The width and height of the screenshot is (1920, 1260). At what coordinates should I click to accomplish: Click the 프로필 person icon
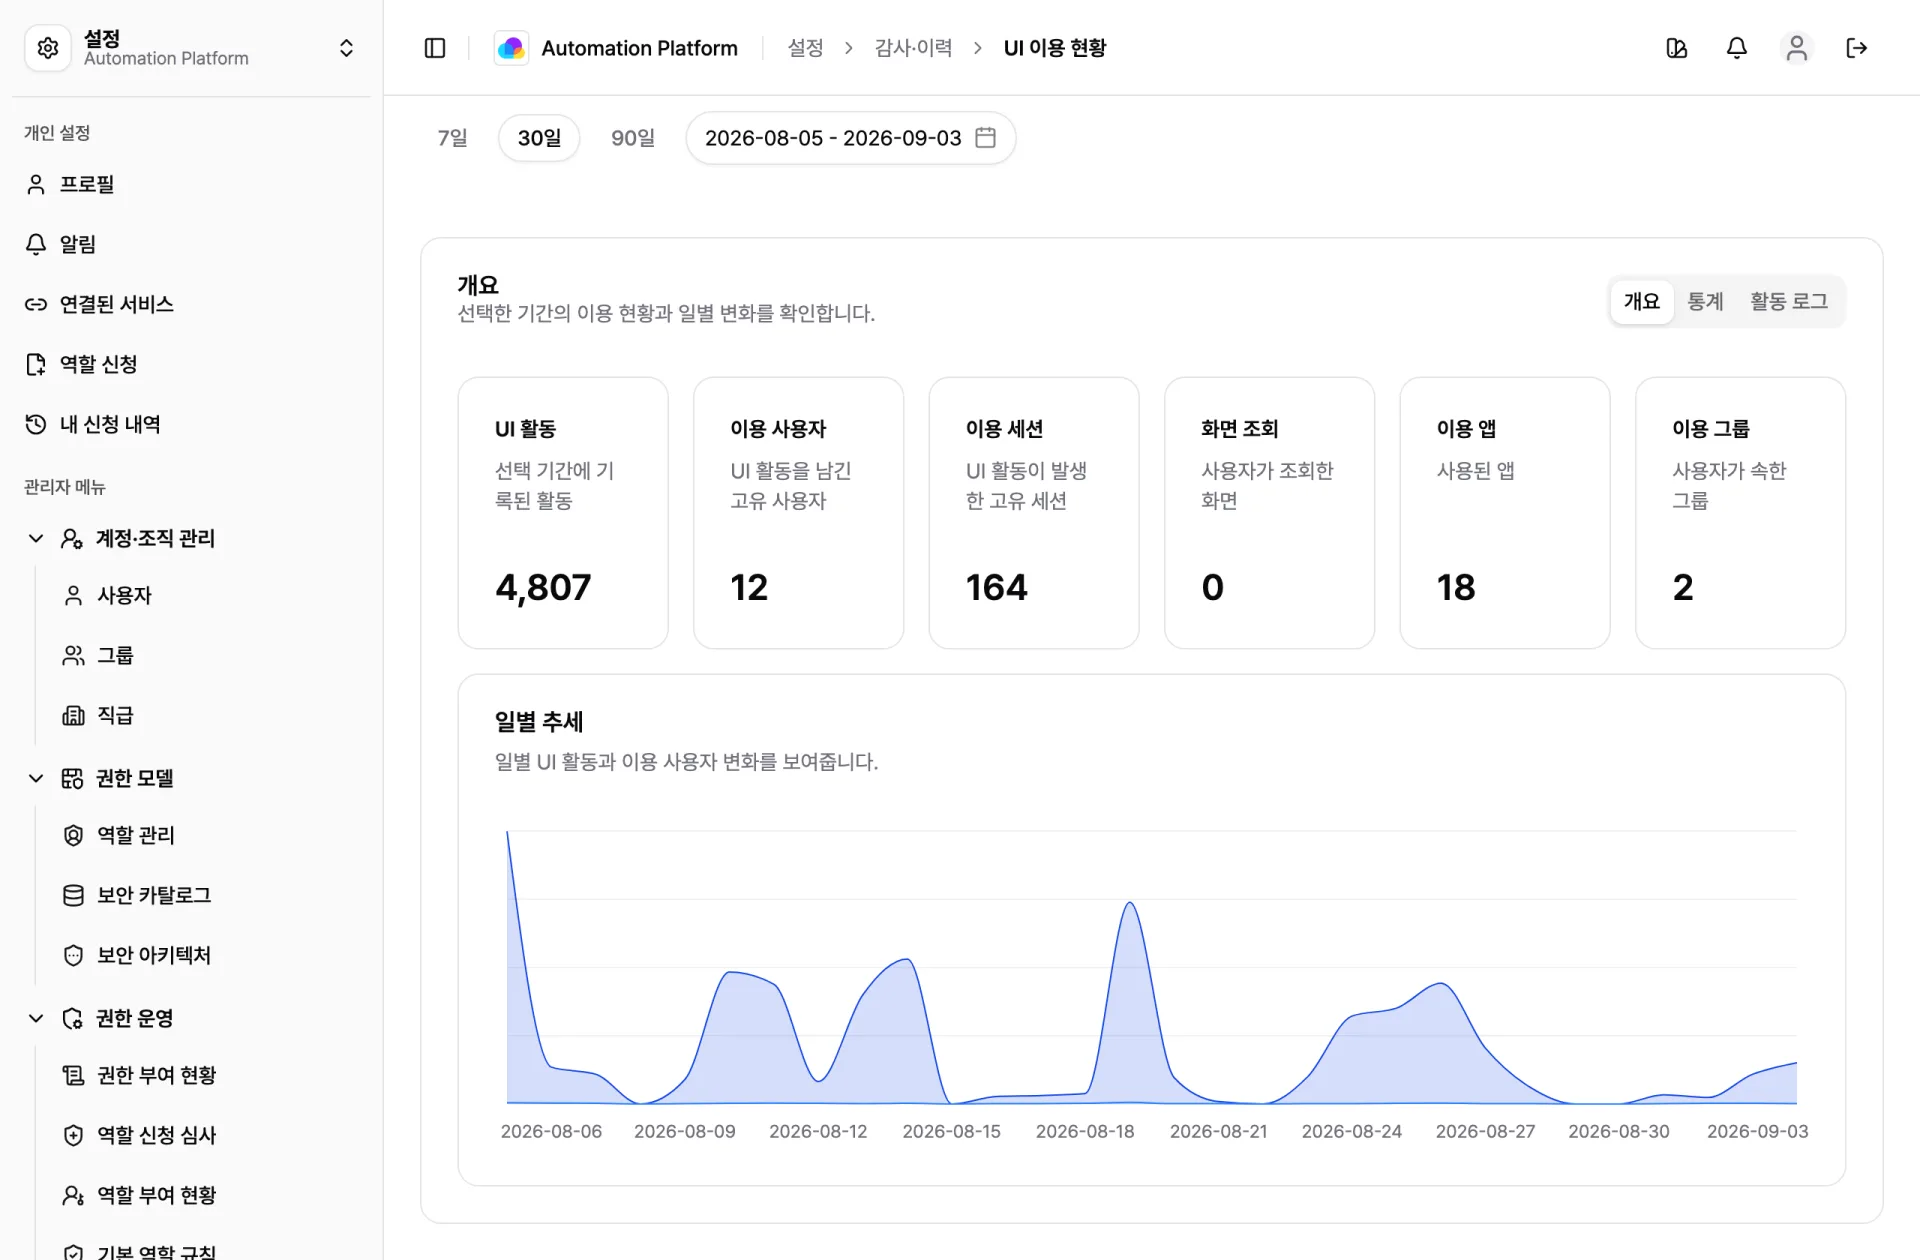click(x=36, y=184)
